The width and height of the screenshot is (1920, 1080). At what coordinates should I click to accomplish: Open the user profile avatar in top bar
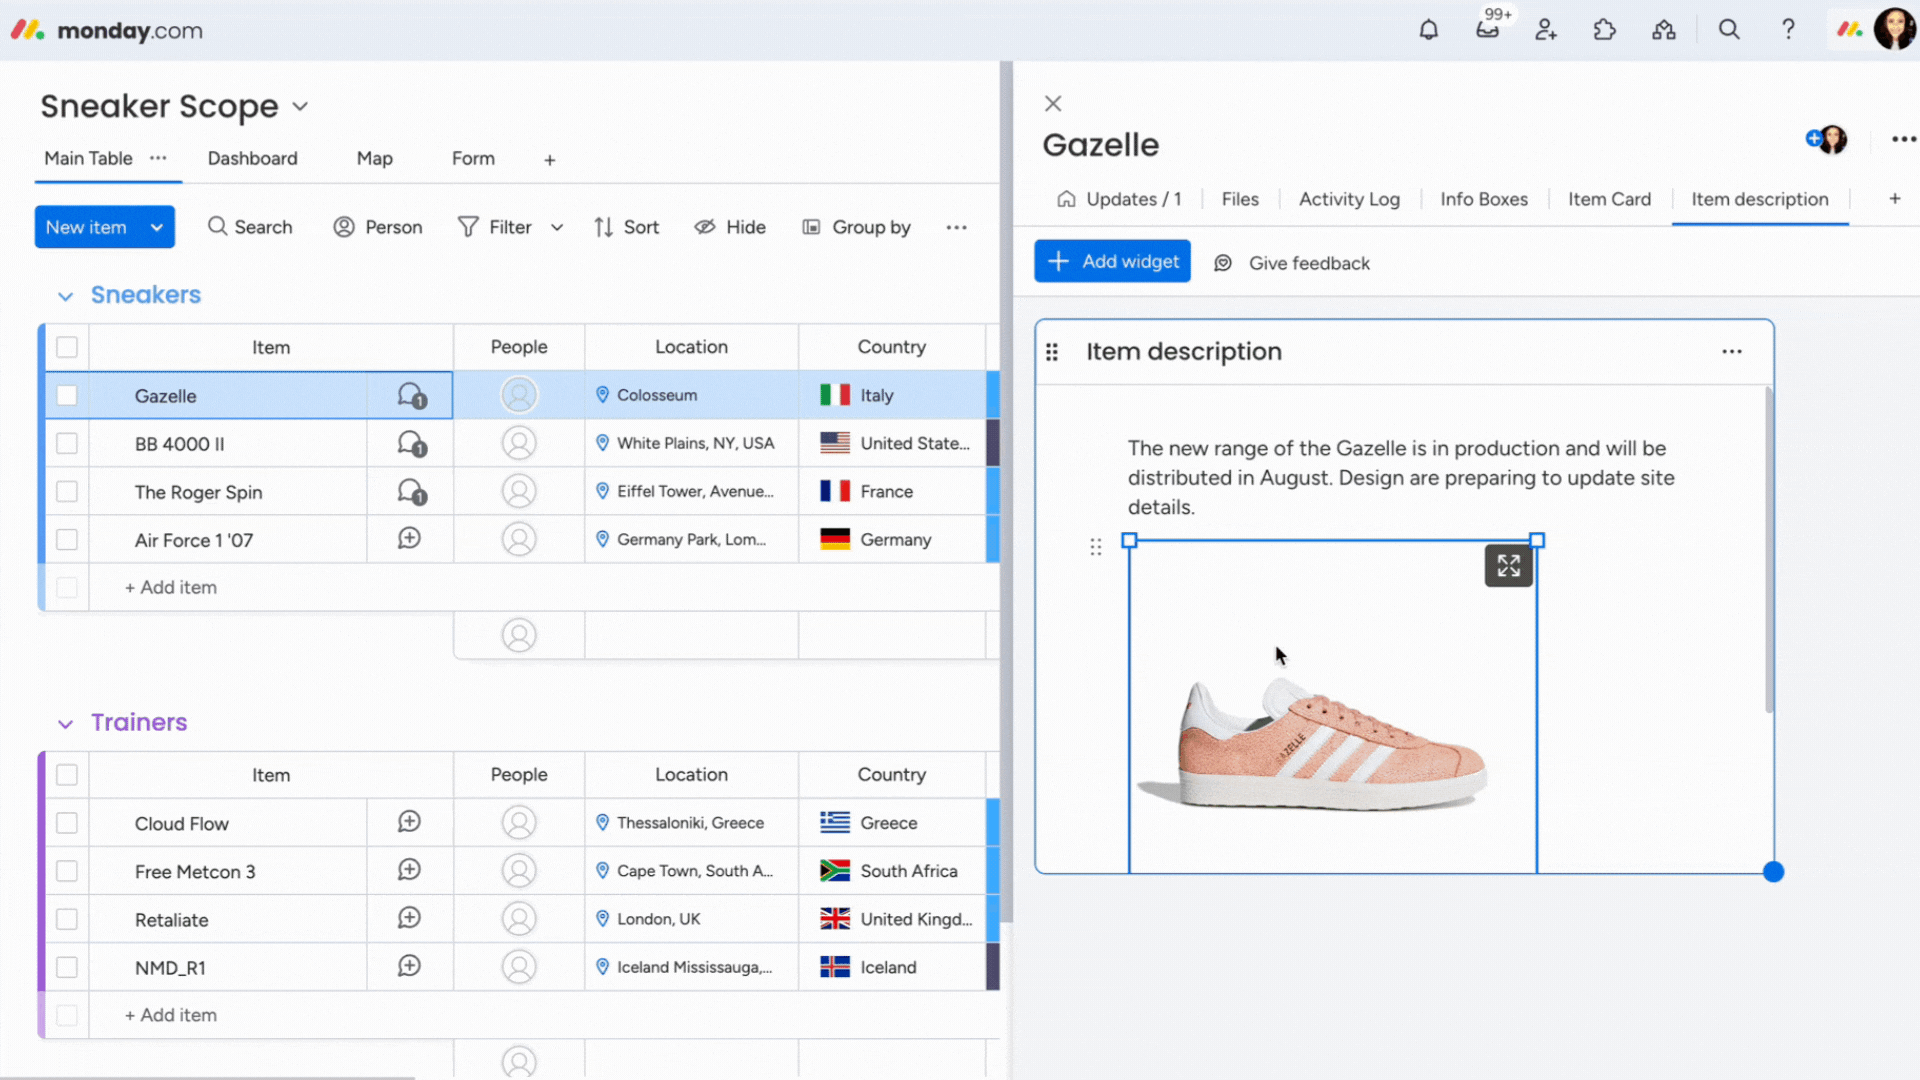point(1894,29)
